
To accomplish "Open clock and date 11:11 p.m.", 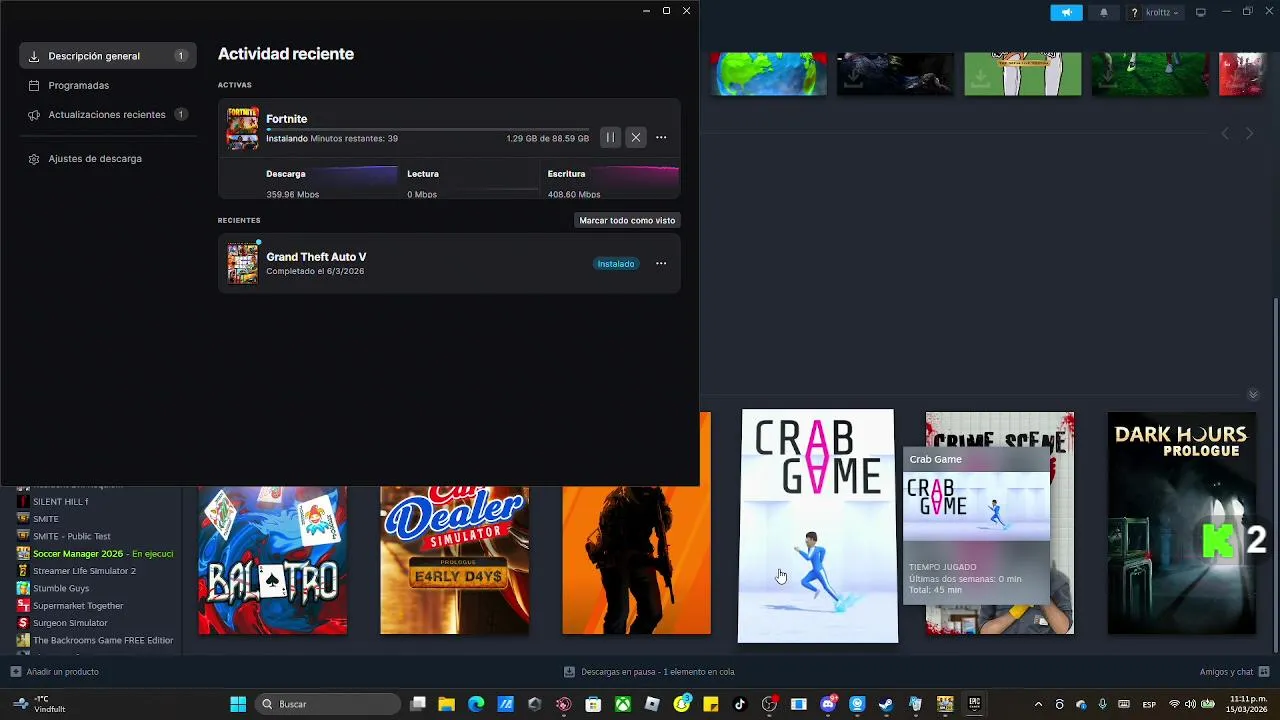I will (1248, 704).
